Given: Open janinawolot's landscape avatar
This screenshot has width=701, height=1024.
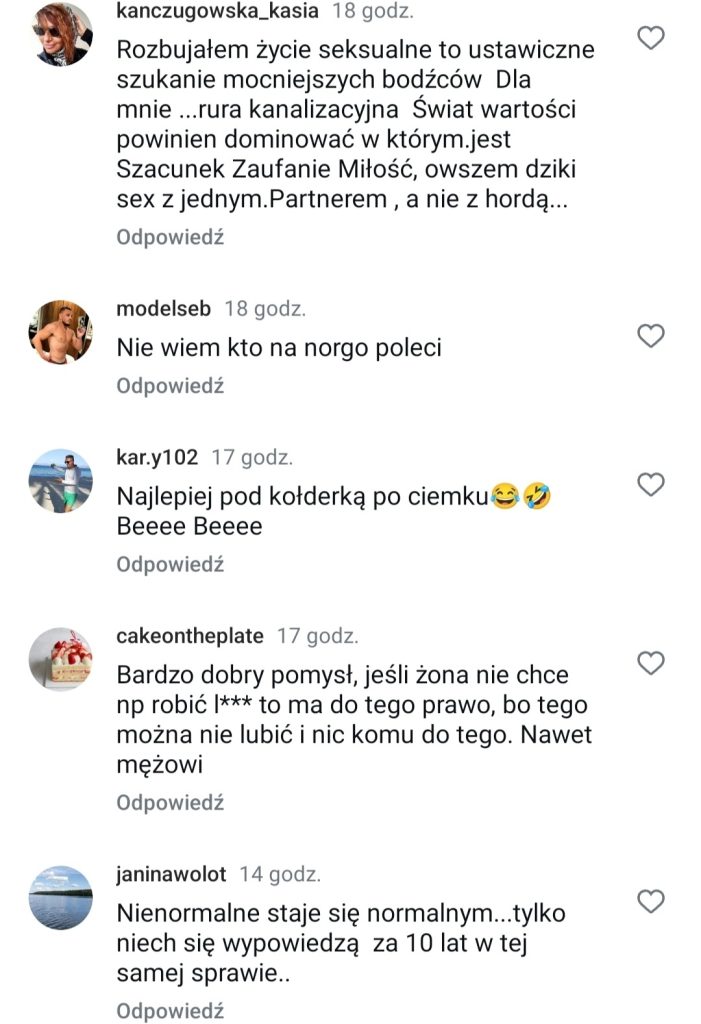Looking at the screenshot, I should point(62,896).
